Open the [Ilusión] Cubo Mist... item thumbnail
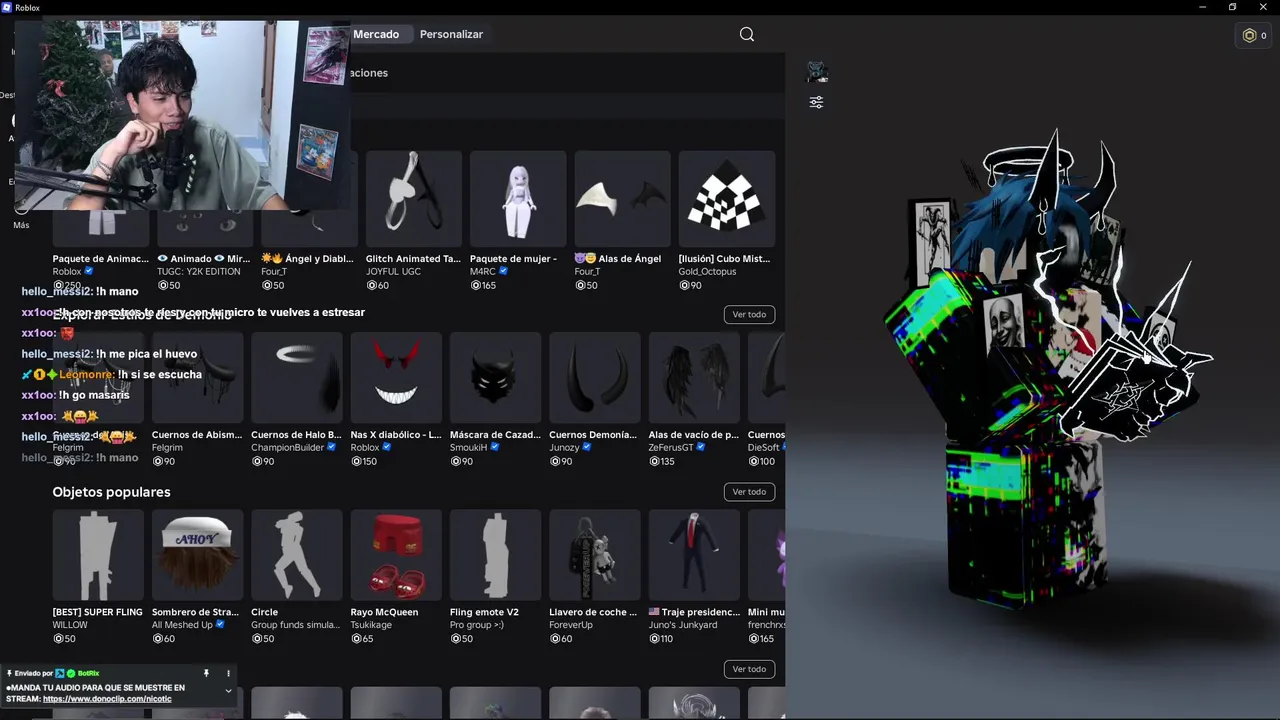This screenshot has height=720, width=1280. (x=727, y=199)
